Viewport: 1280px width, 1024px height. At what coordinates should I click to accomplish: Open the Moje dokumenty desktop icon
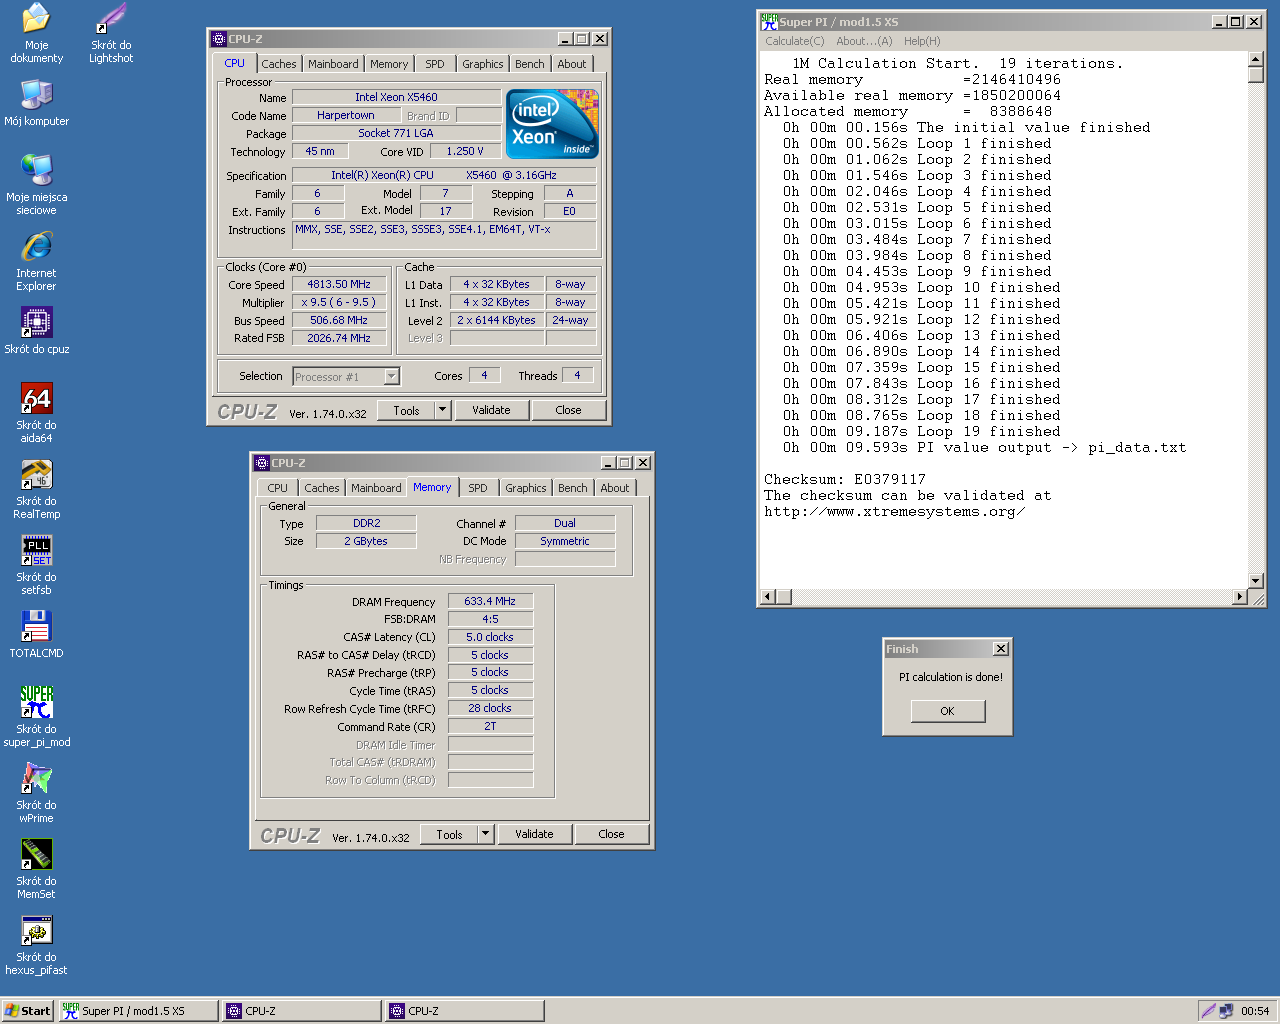[x=36, y=20]
